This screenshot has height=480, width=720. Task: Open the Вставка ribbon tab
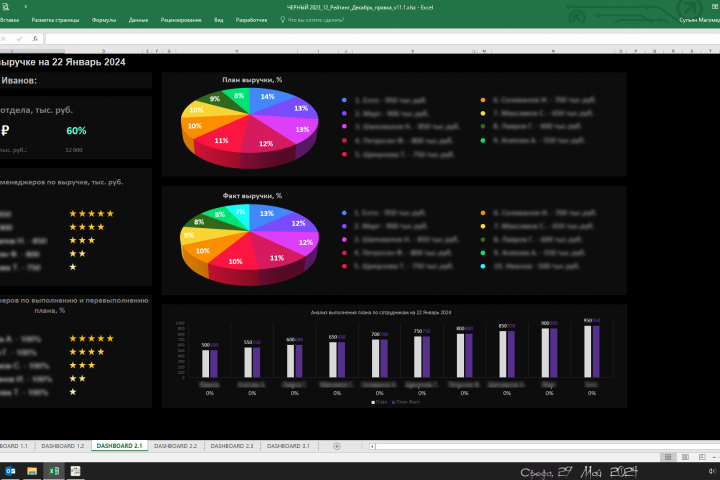9,20
